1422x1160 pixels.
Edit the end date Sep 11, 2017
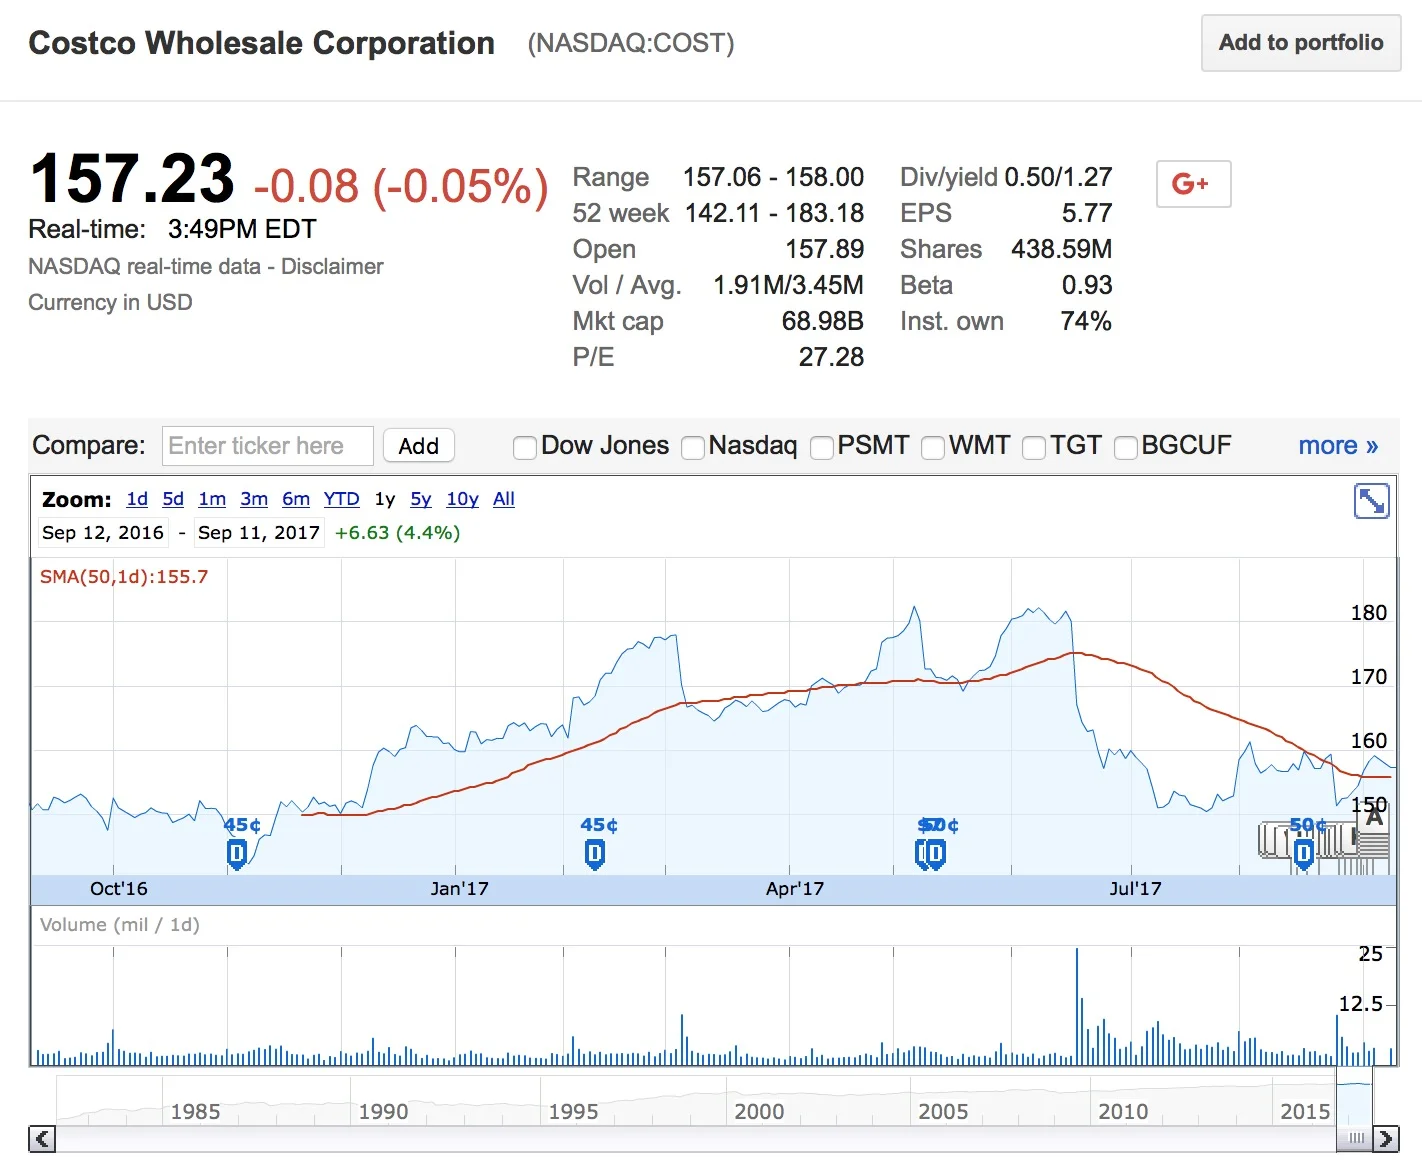(x=259, y=533)
